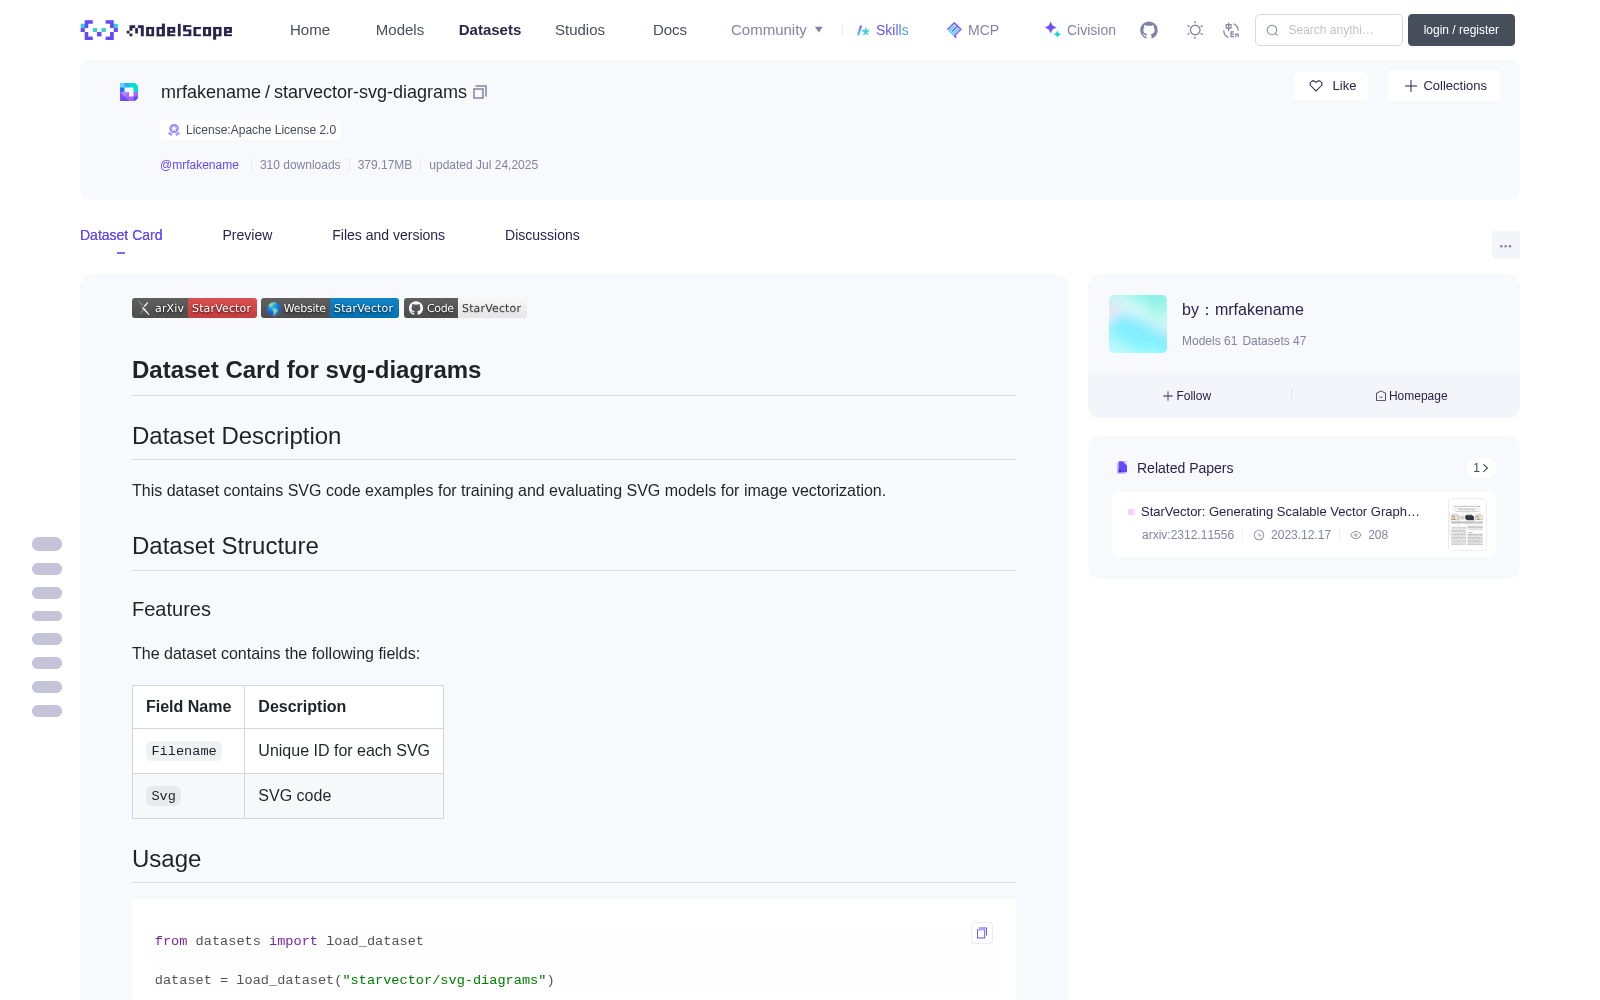
Task: Open the Code StarVector GitHub badge
Action: pos(465,308)
